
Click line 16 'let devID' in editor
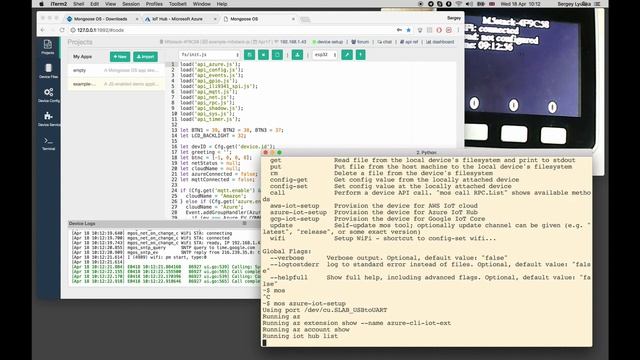click(x=227, y=147)
